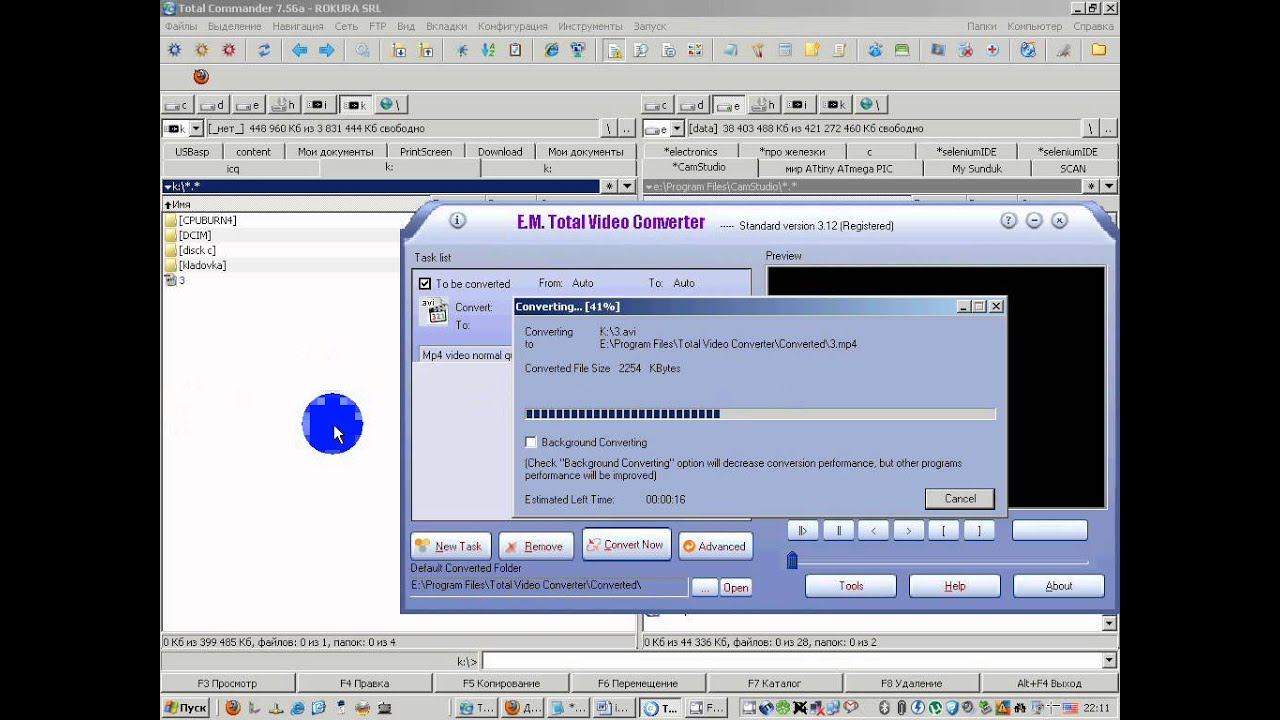
Task: Click the Open button beside converted folder path
Action: click(736, 588)
